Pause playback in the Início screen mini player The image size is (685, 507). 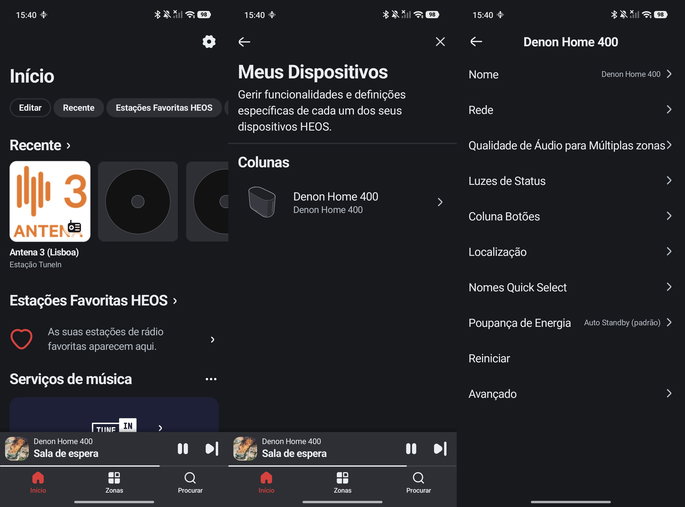point(183,448)
